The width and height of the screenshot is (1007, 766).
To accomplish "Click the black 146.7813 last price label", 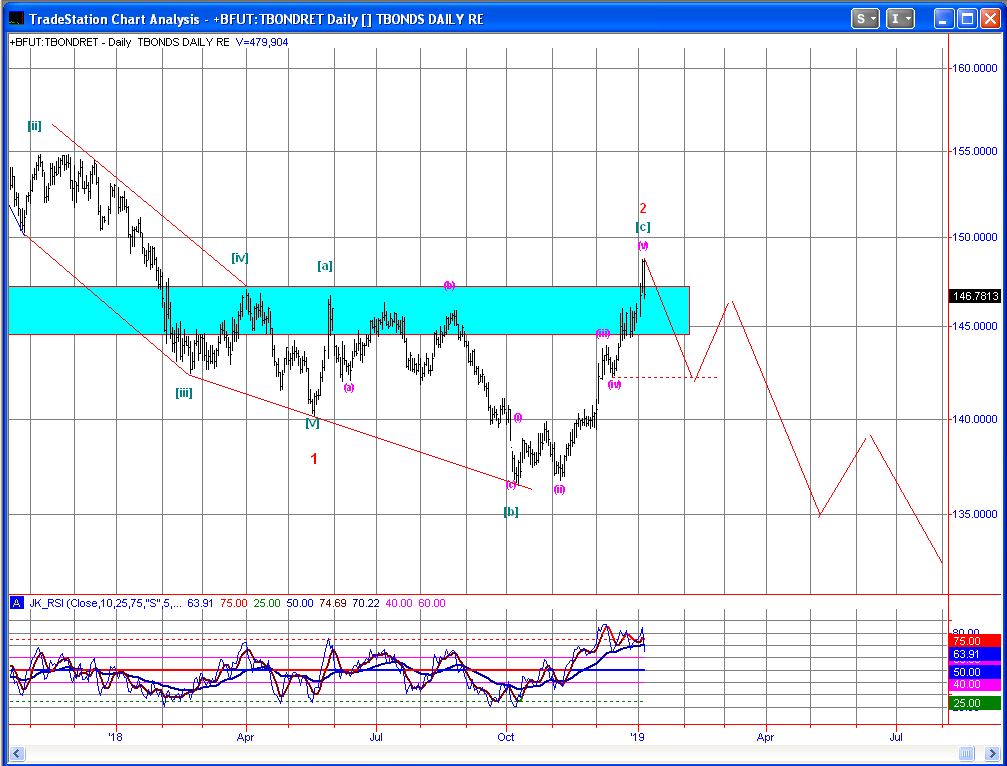I will pos(976,296).
